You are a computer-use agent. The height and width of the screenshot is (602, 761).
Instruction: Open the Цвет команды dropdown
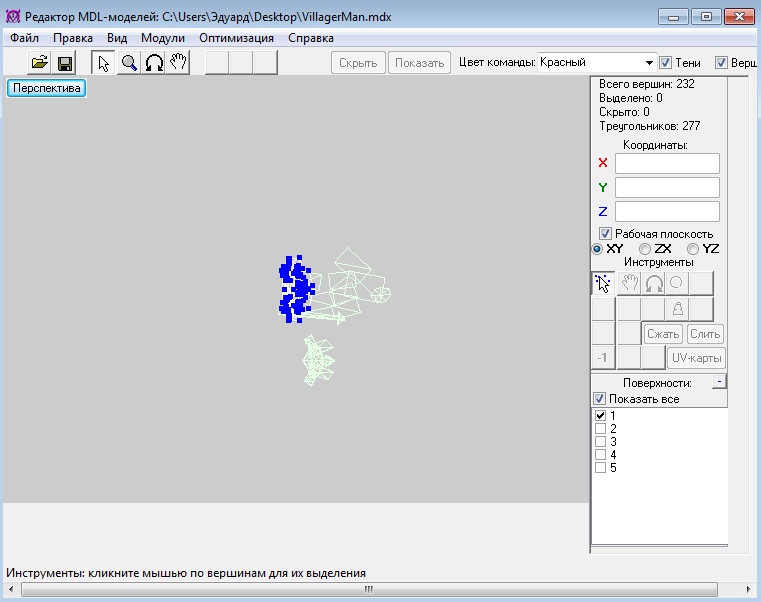click(597, 63)
